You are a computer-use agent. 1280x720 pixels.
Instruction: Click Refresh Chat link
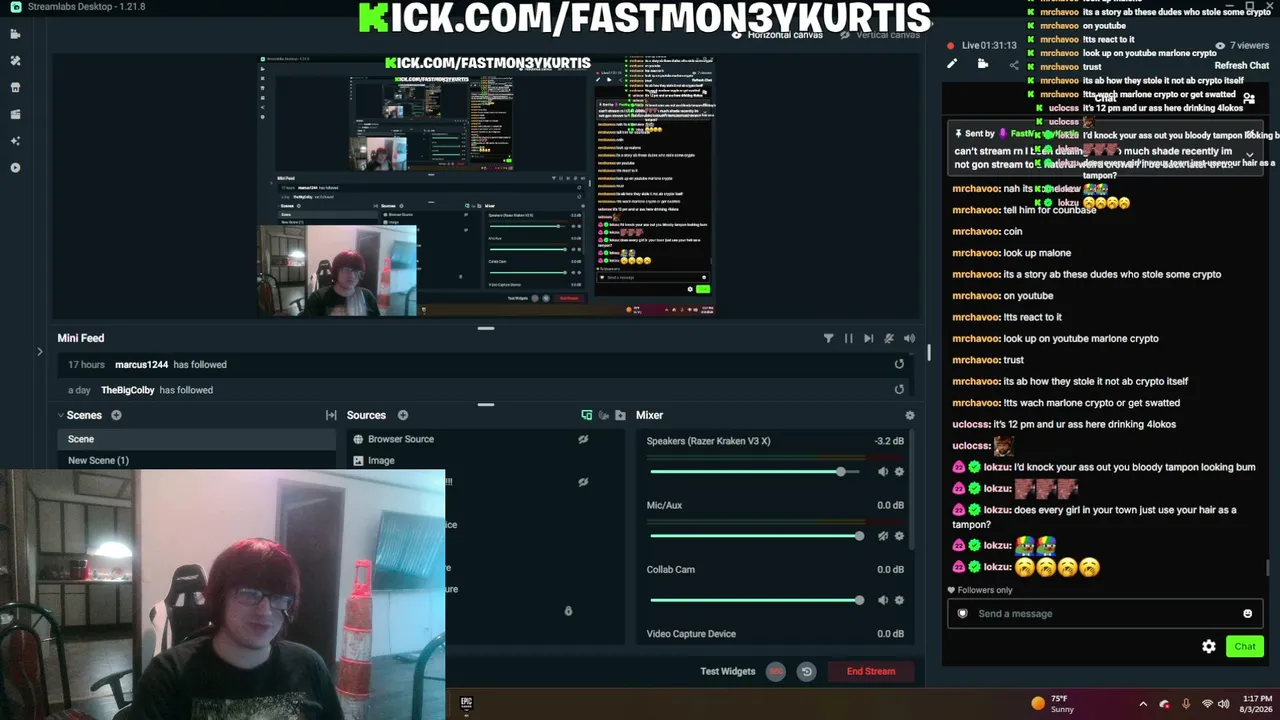(1242, 66)
